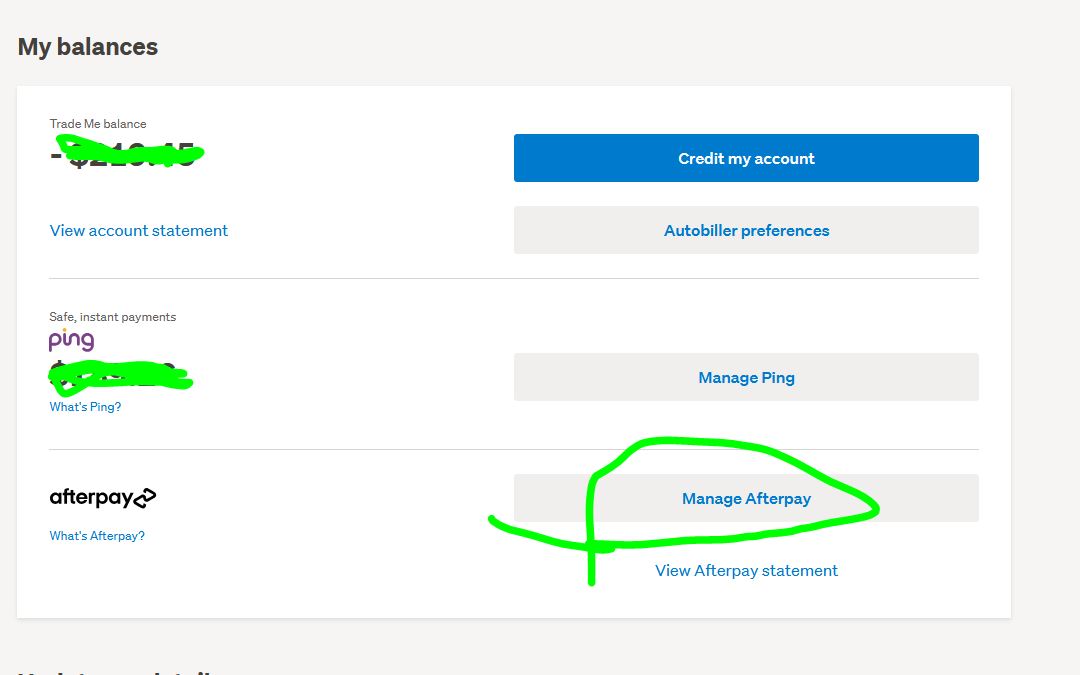Follow the What's Ping? link
The image size is (1080, 675).
(85, 407)
